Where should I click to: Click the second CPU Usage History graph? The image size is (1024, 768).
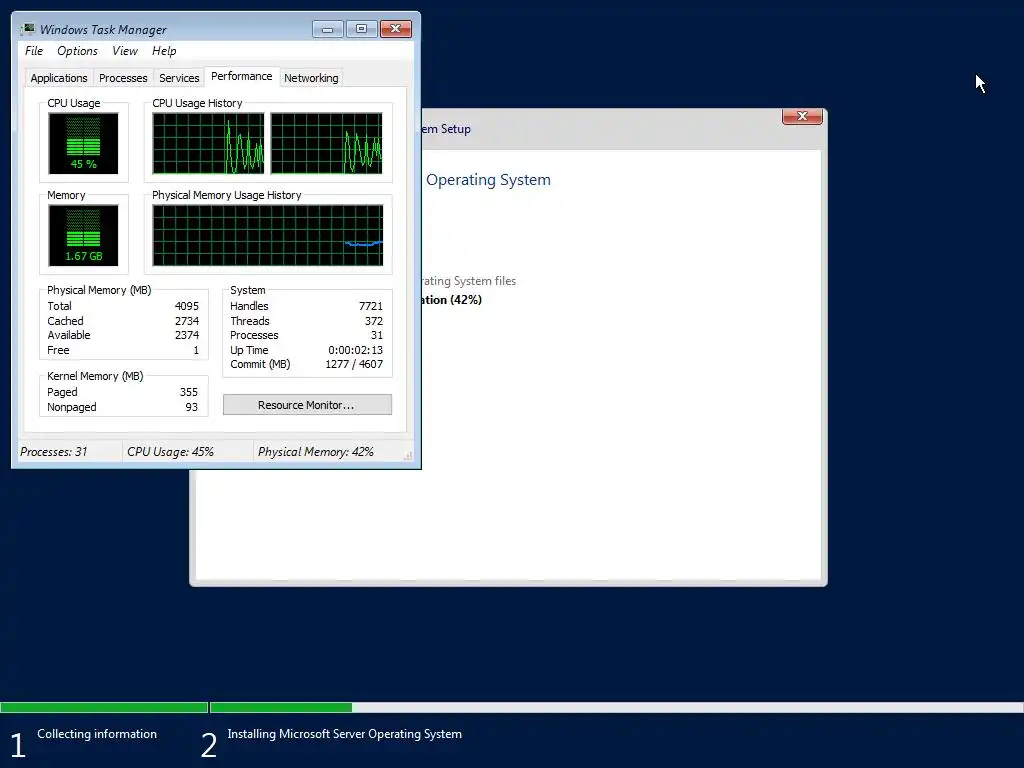[327, 144]
